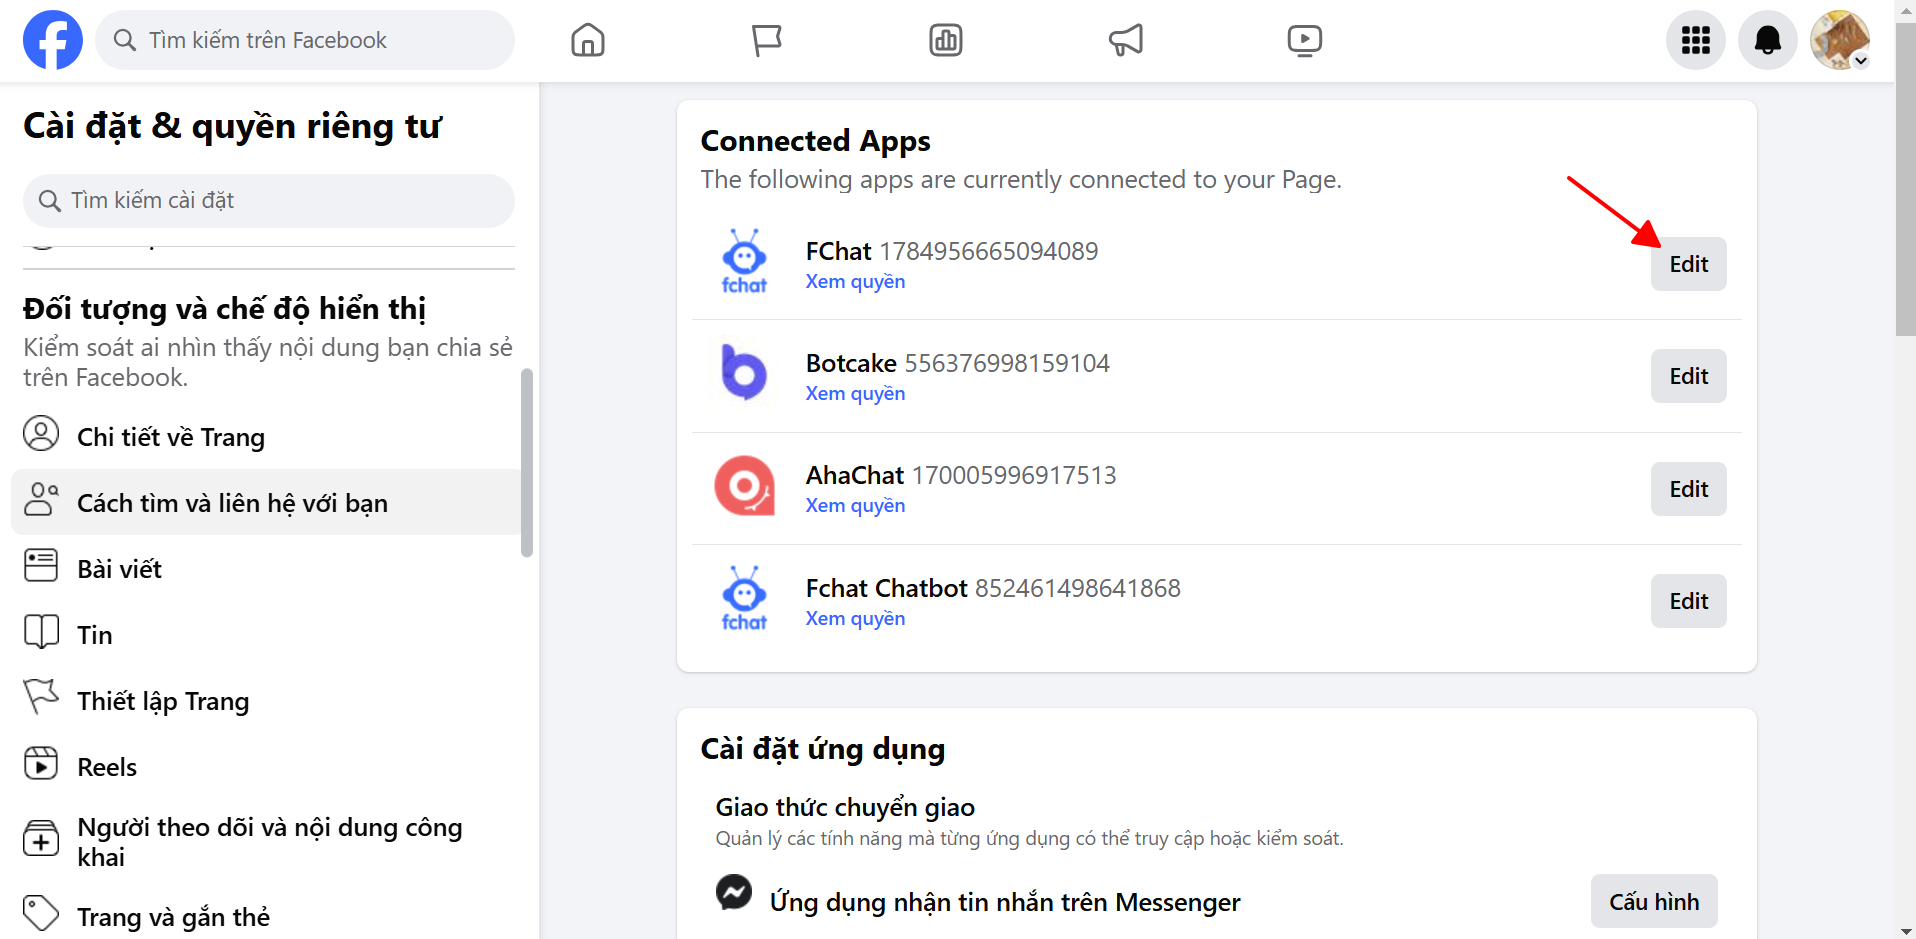This screenshot has width=1916, height=939.
Task: Open Thiết lập Trang settings
Action: [x=266, y=700]
